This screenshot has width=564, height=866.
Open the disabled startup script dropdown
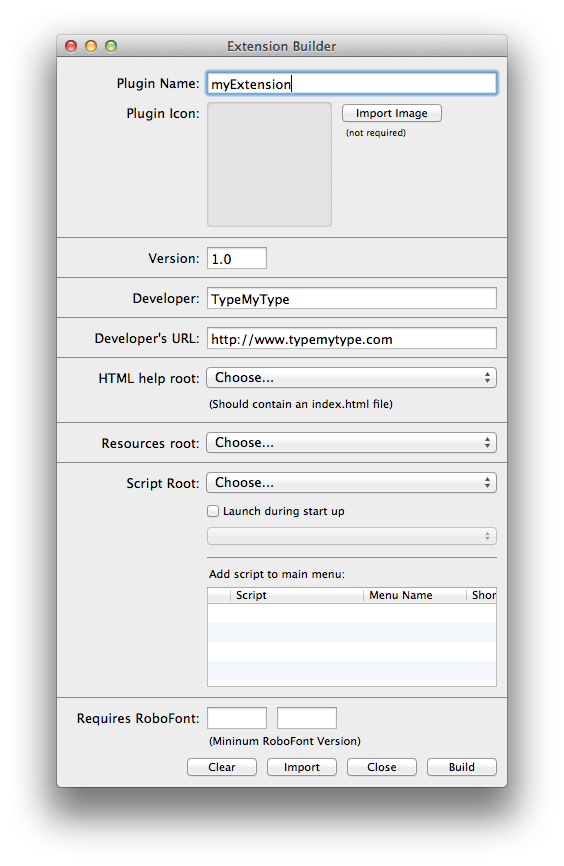pos(352,536)
